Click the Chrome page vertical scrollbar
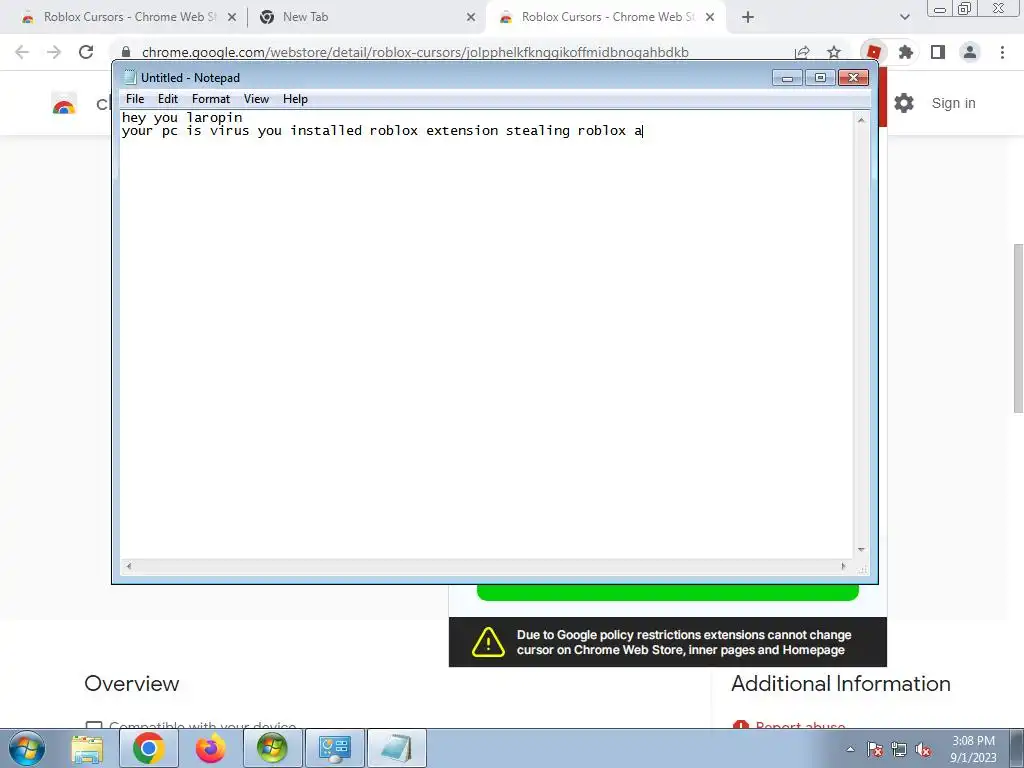The height and width of the screenshot is (768, 1024). tap(1017, 328)
